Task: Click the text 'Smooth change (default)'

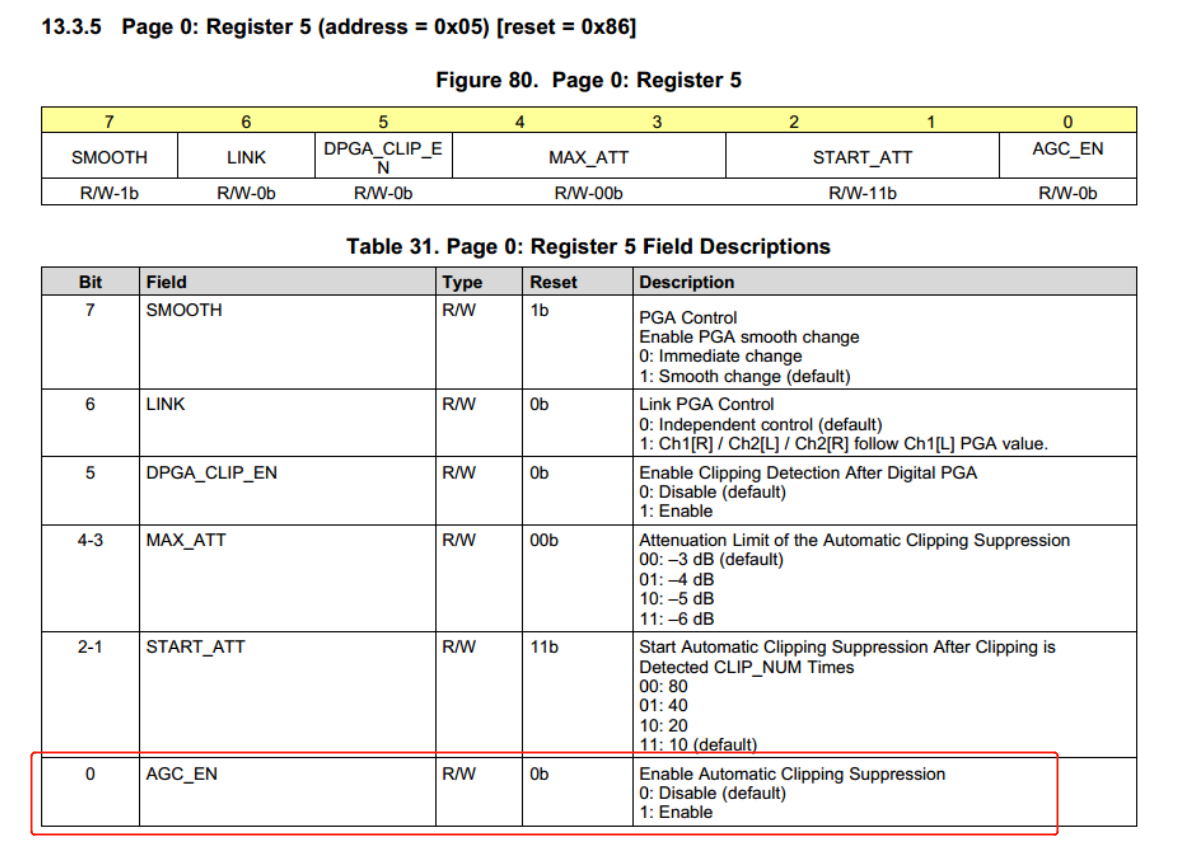Action: pyautogui.click(x=755, y=376)
